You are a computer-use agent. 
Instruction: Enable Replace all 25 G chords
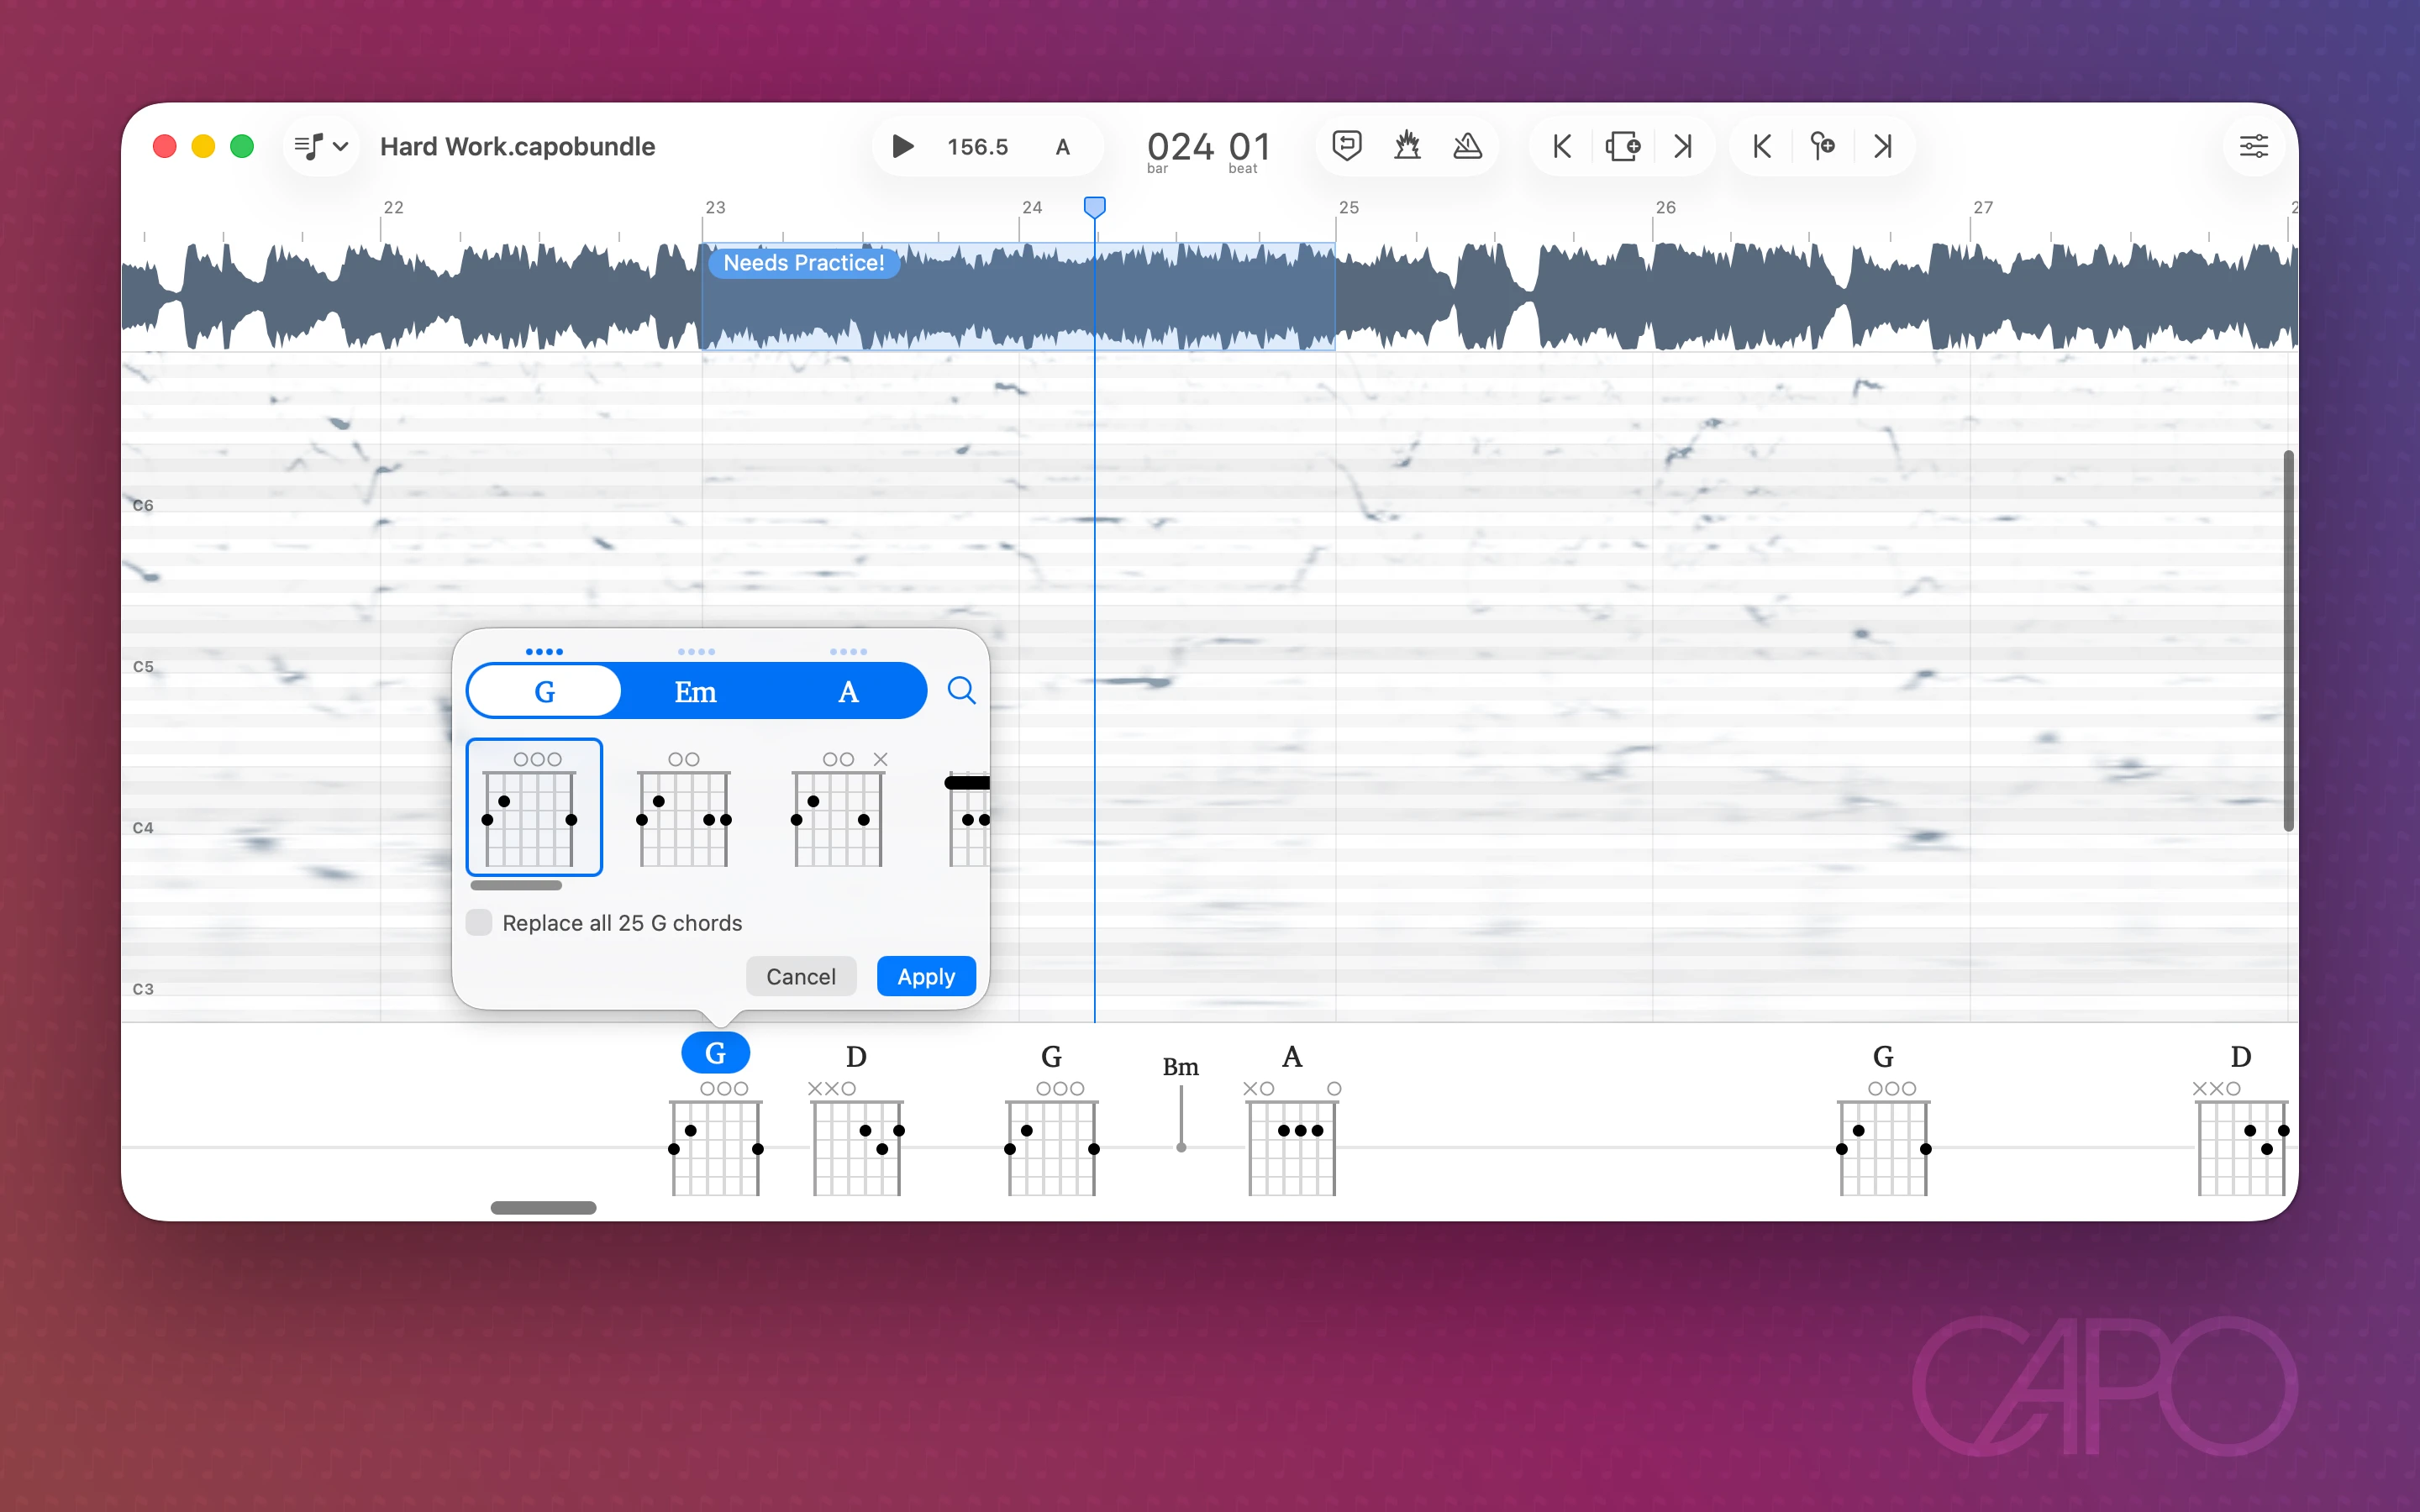point(480,922)
